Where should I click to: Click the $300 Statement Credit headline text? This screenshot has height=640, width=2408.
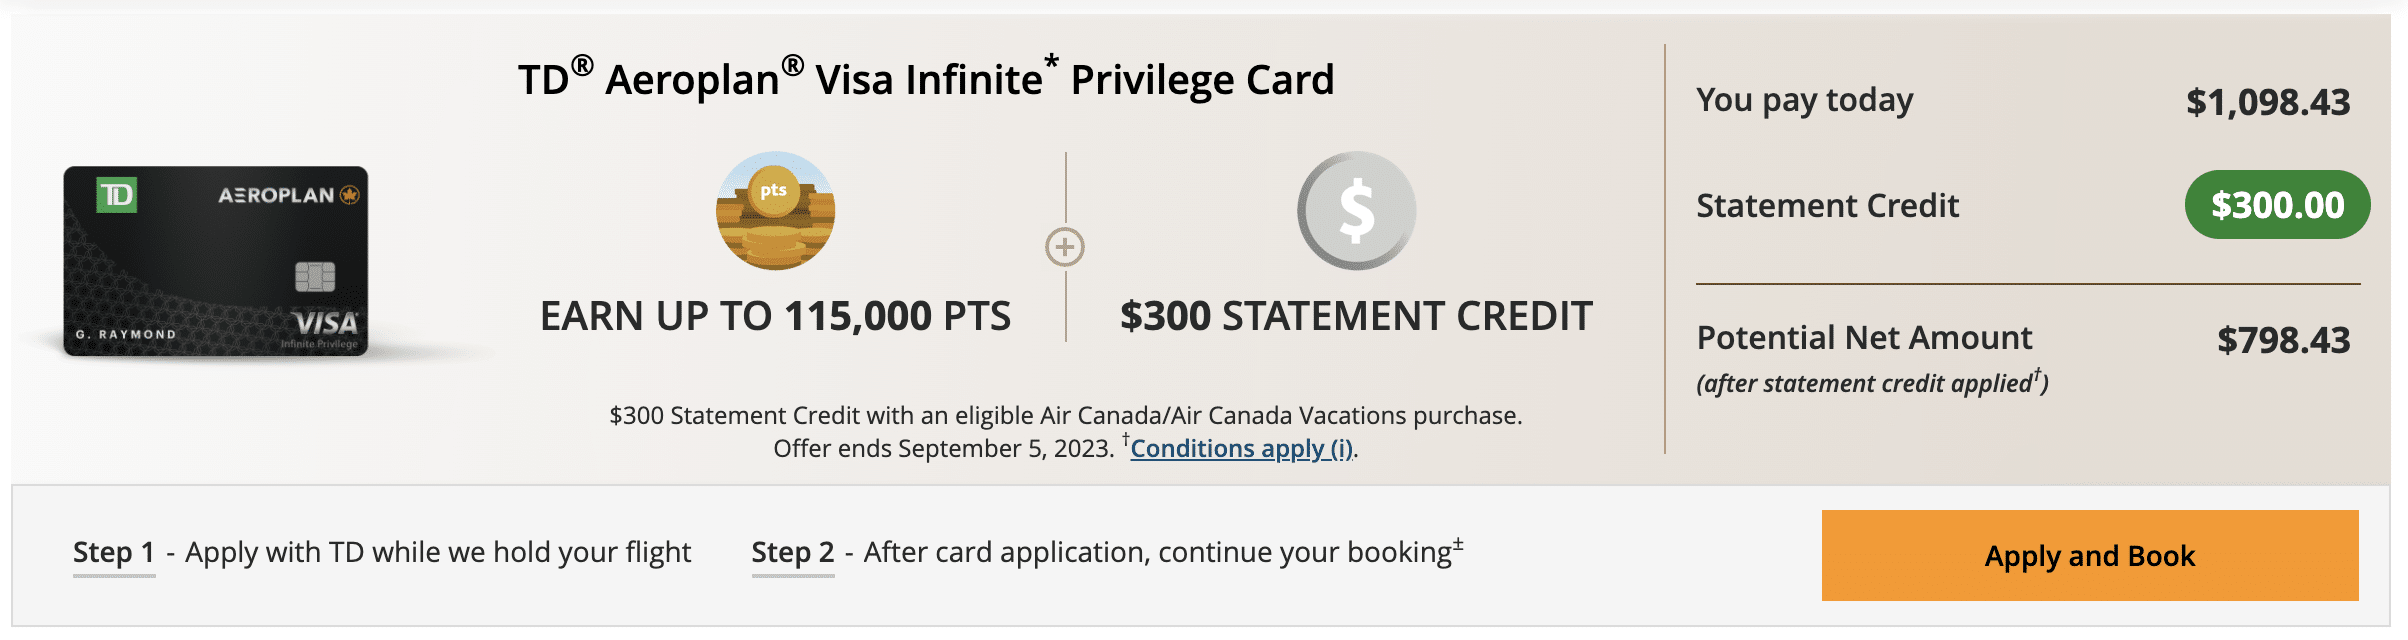1356,316
